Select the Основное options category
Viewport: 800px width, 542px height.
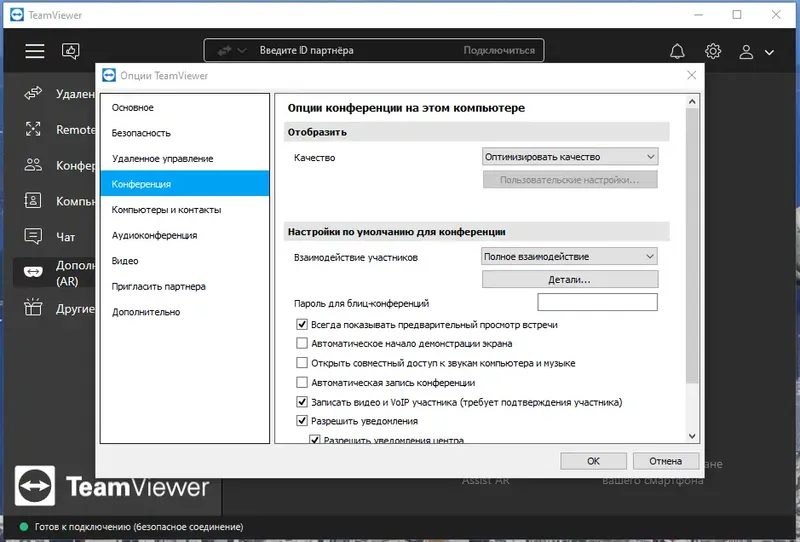(185, 107)
